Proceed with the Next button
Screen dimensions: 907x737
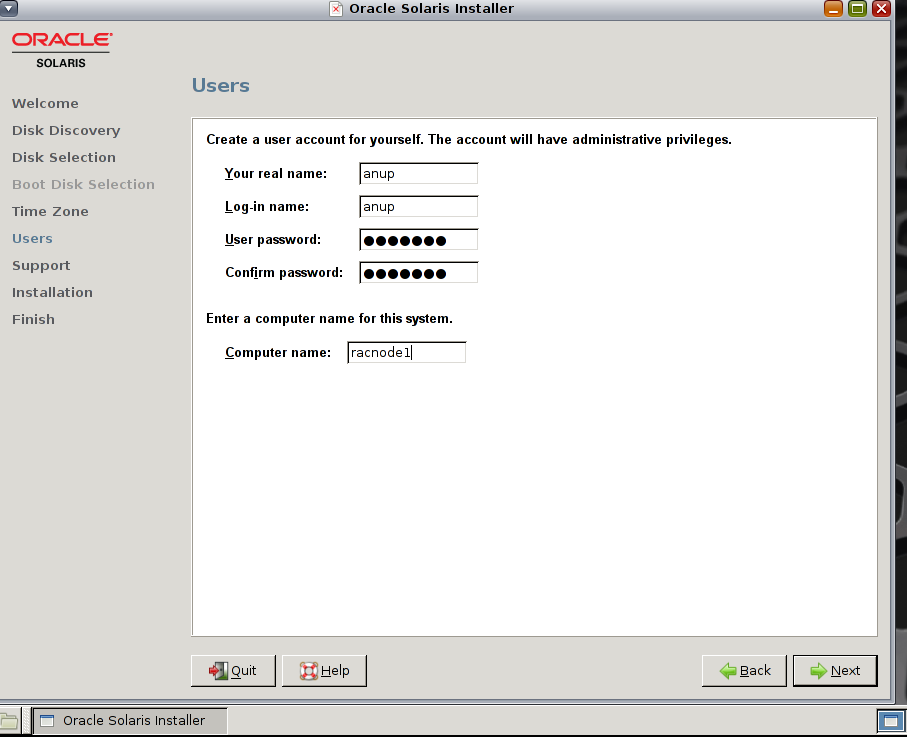835,670
